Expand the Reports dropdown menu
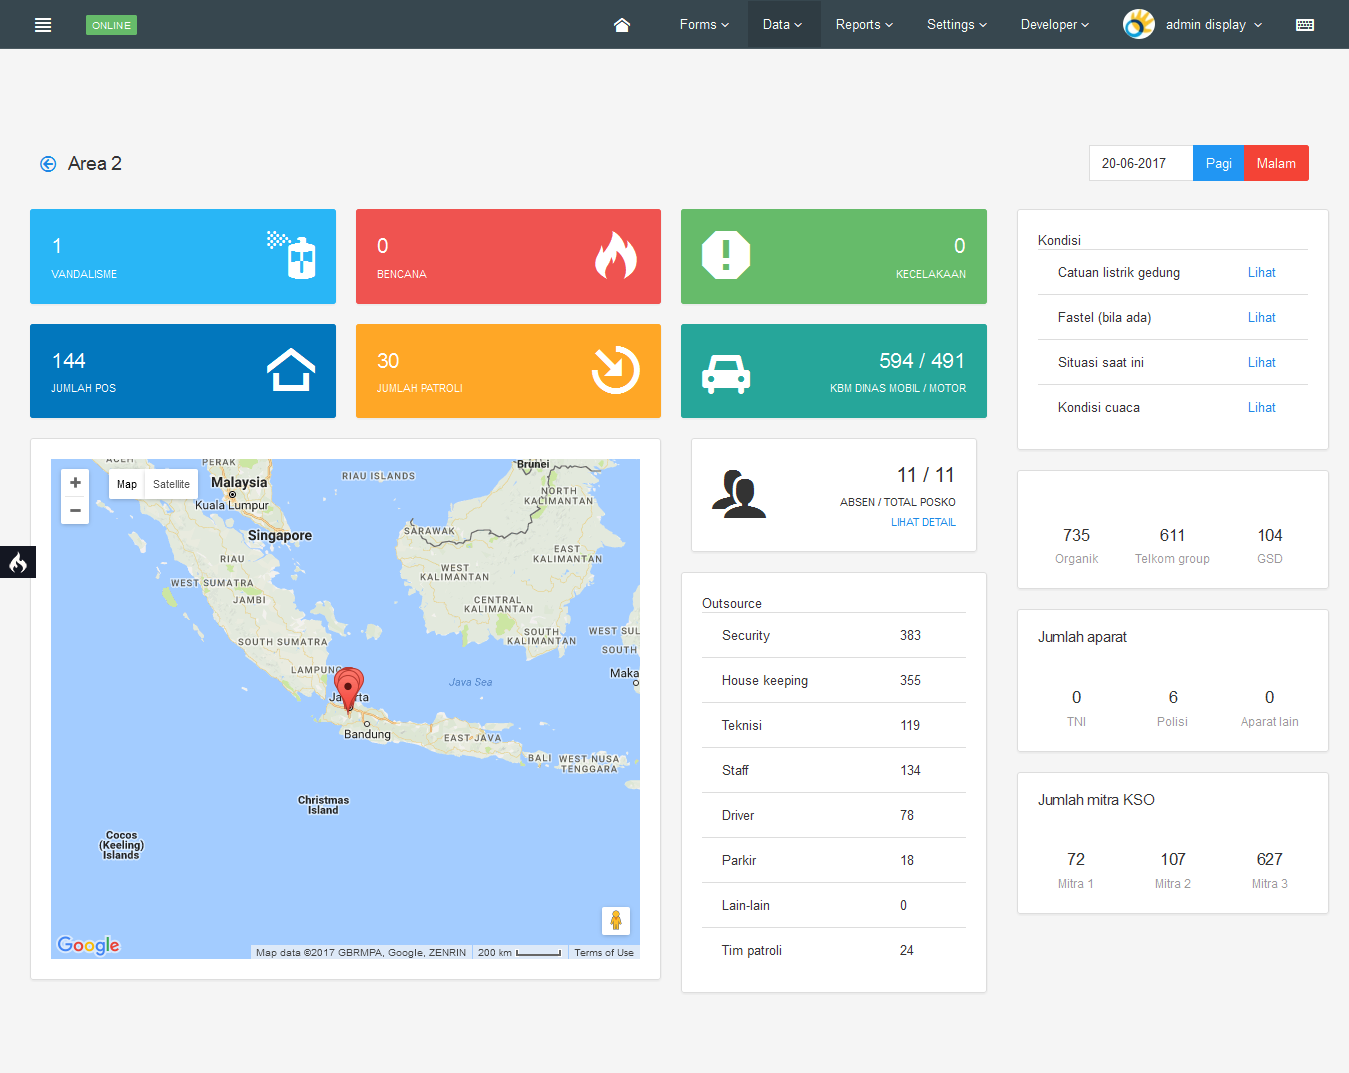This screenshot has height=1073, width=1349. [x=864, y=25]
